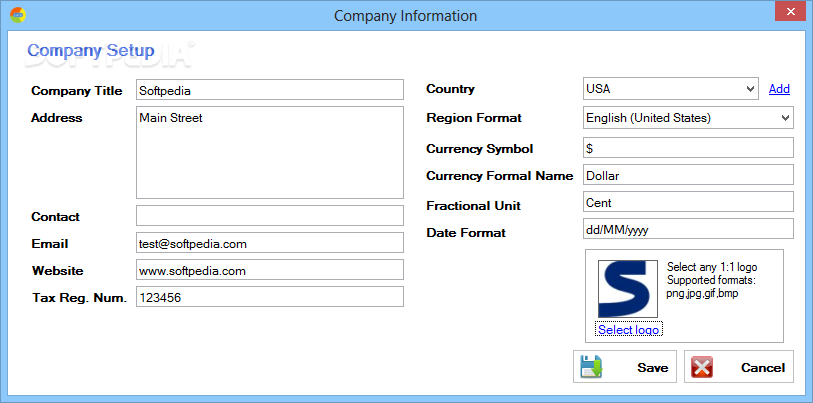Screen dimensions: 813x403
Task: Click the Currency Symbol label
Action: 480,149
